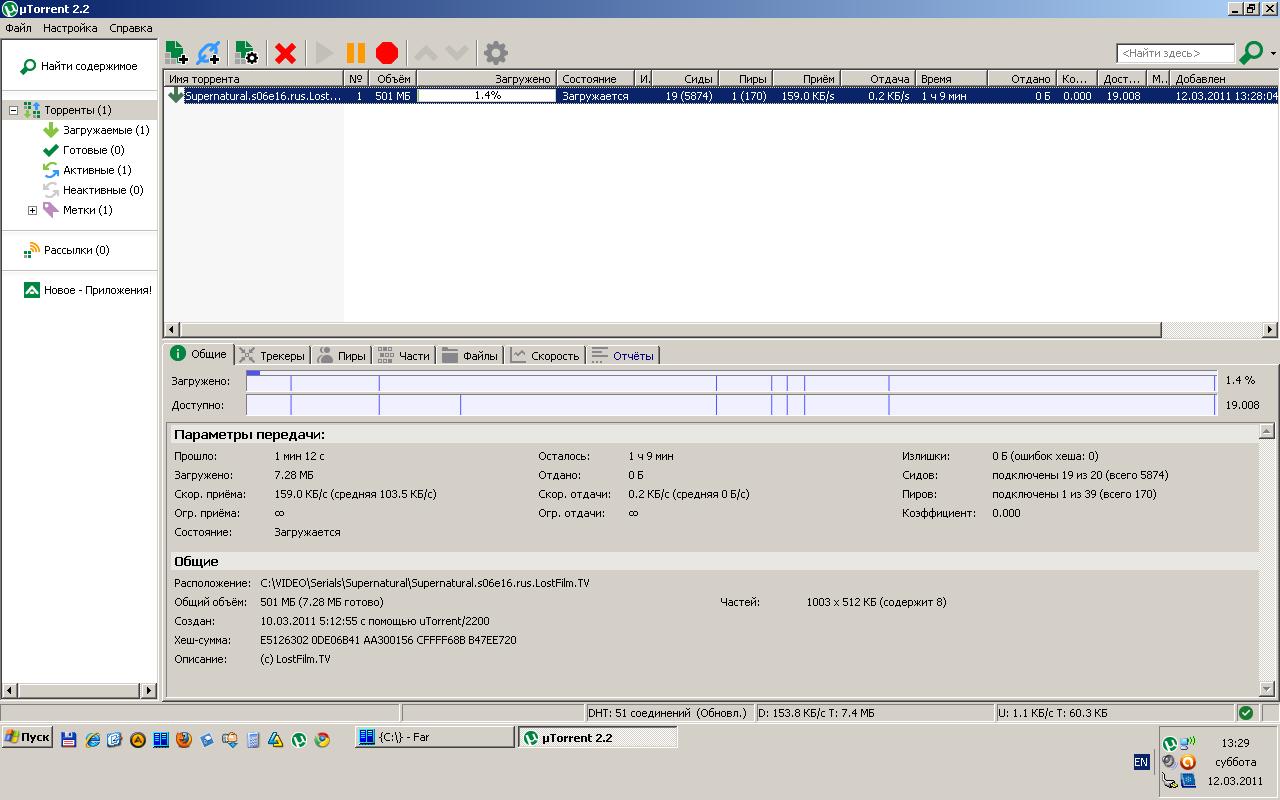Click Far manager button in the taskbar
Image resolution: width=1280 pixels, height=800 pixels.
435,737
